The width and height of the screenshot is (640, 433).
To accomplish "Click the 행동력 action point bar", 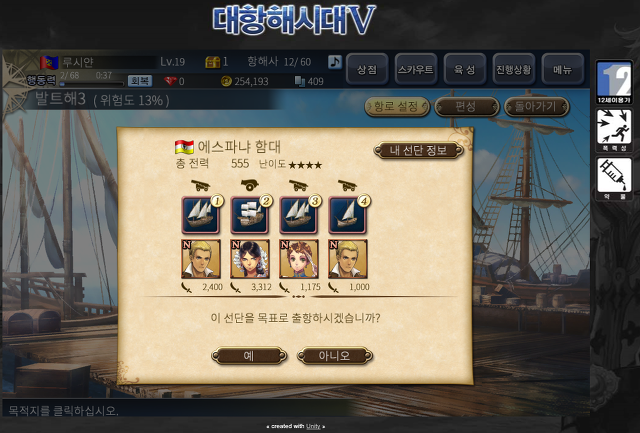I will point(92,84).
